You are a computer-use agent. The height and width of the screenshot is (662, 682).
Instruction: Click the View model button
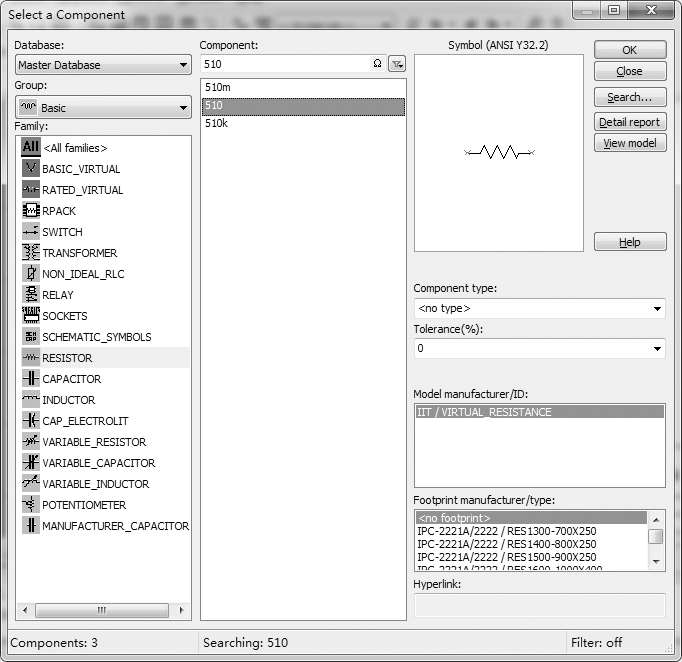point(629,143)
